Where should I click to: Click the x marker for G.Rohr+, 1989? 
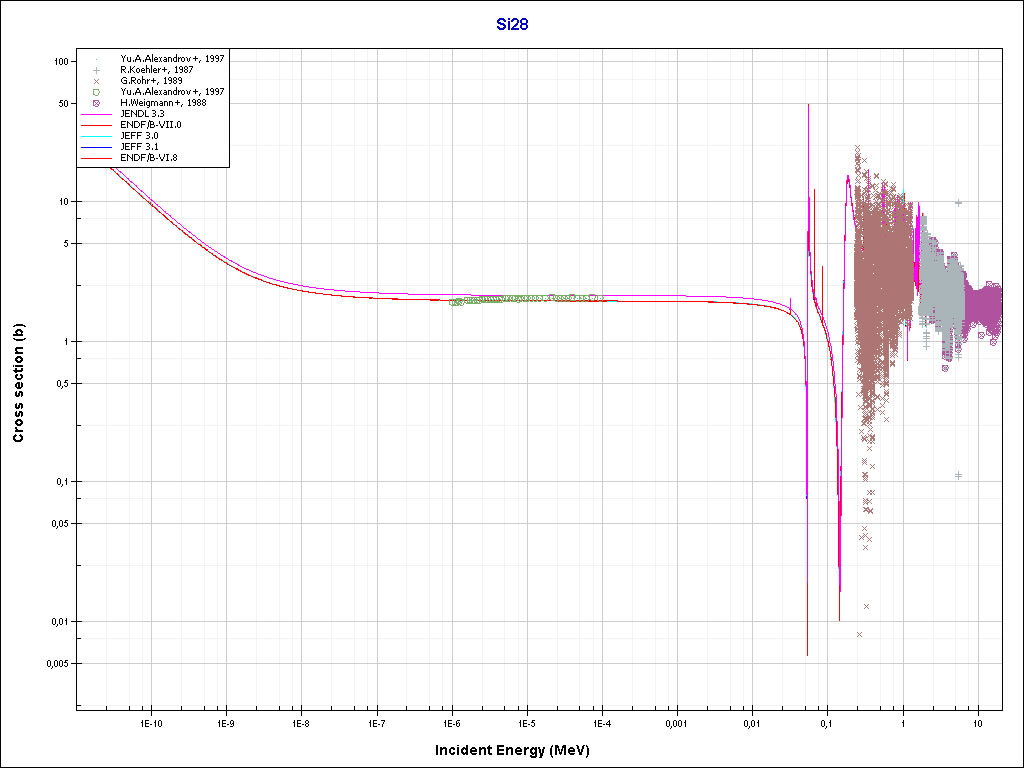(x=97, y=81)
